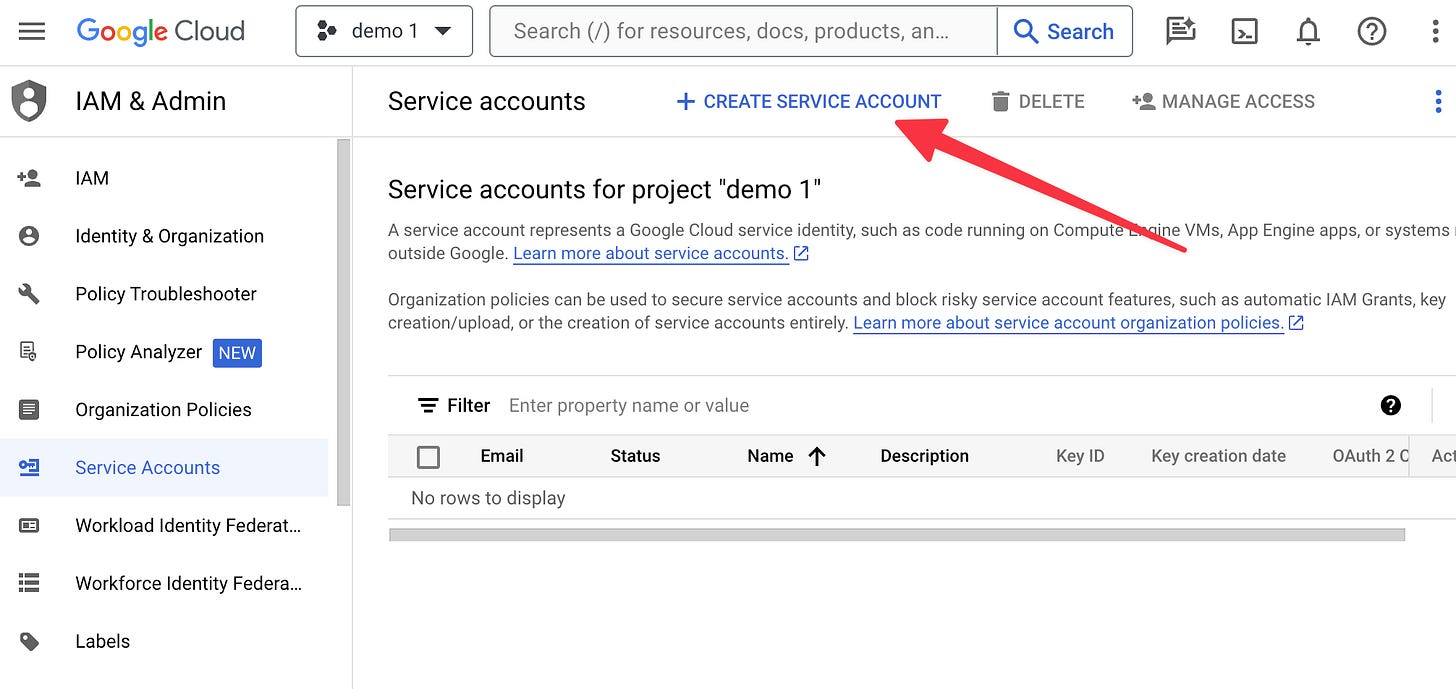Image resolution: width=1456 pixels, height=689 pixels.
Task: Click the NEW badge beside Policy Analyzer
Action: coord(237,352)
